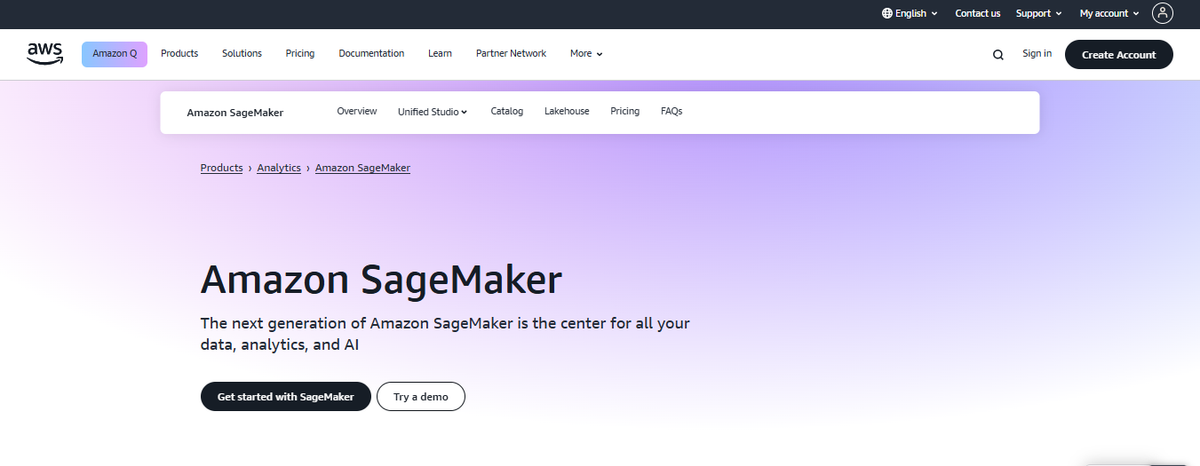Switch to the Catalog tab
Screen dimensions: 1200x466
(x=507, y=112)
